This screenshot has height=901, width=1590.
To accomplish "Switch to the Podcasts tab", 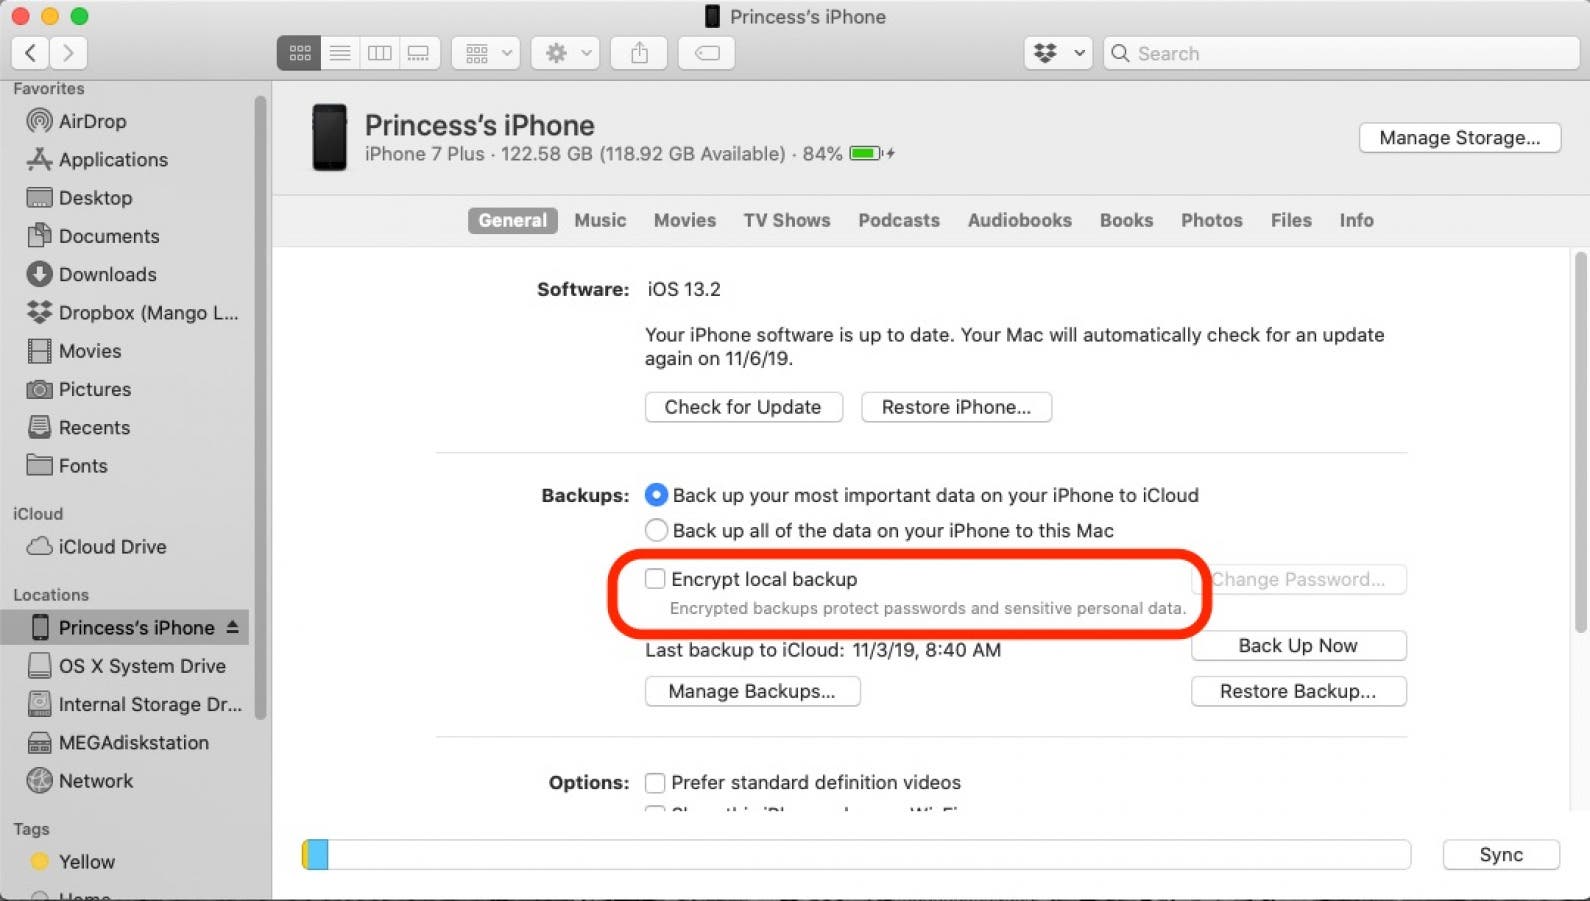I will (x=899, y=220).
